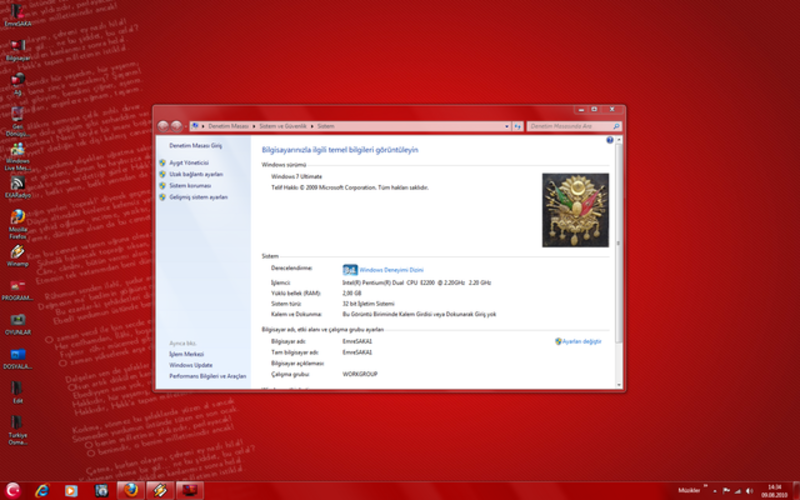This screenshot has width=800, height=500.
Task: Open the Geri Dönüşüm recycle bin icon
Action: point(17,121)
